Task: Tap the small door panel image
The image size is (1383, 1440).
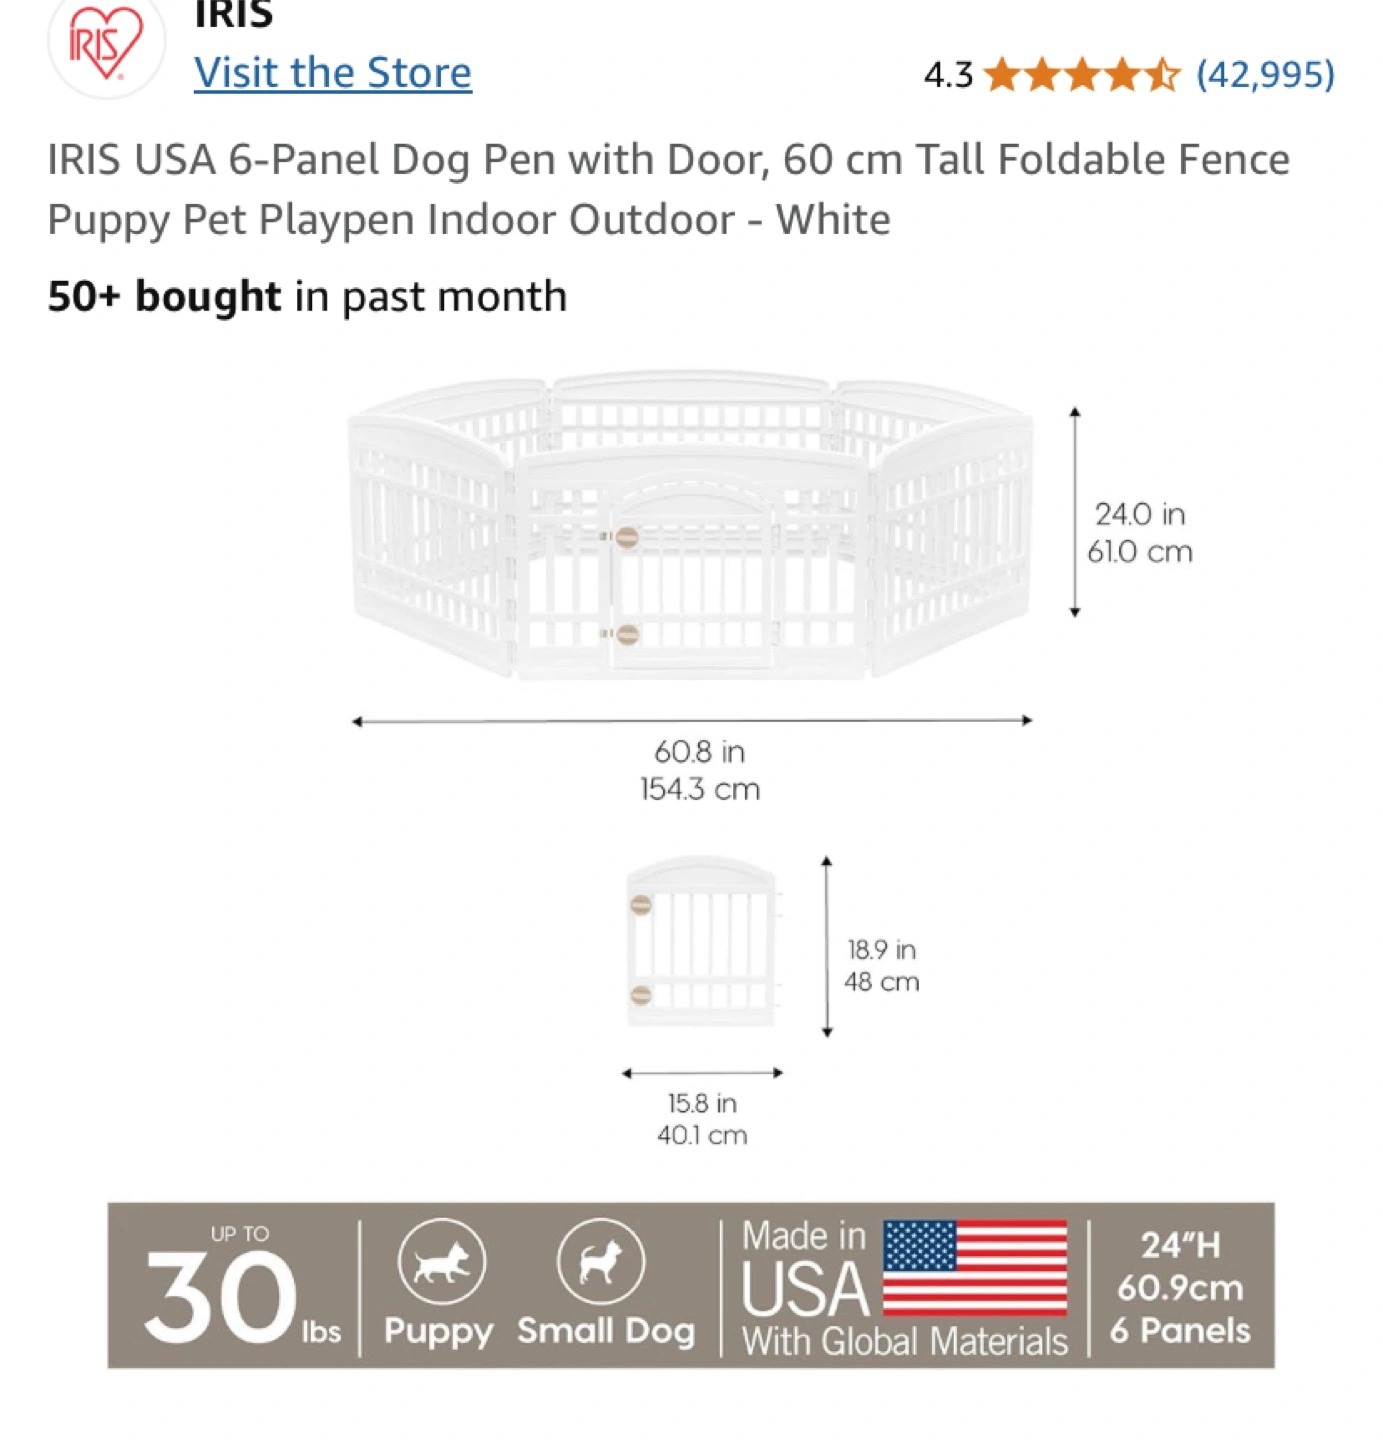Action: tap(702, 941)
